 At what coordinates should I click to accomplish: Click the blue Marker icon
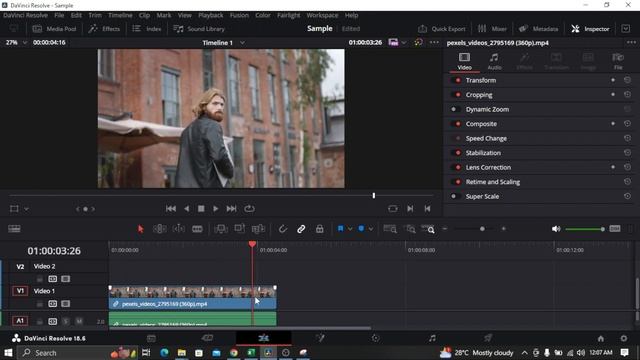361,229
